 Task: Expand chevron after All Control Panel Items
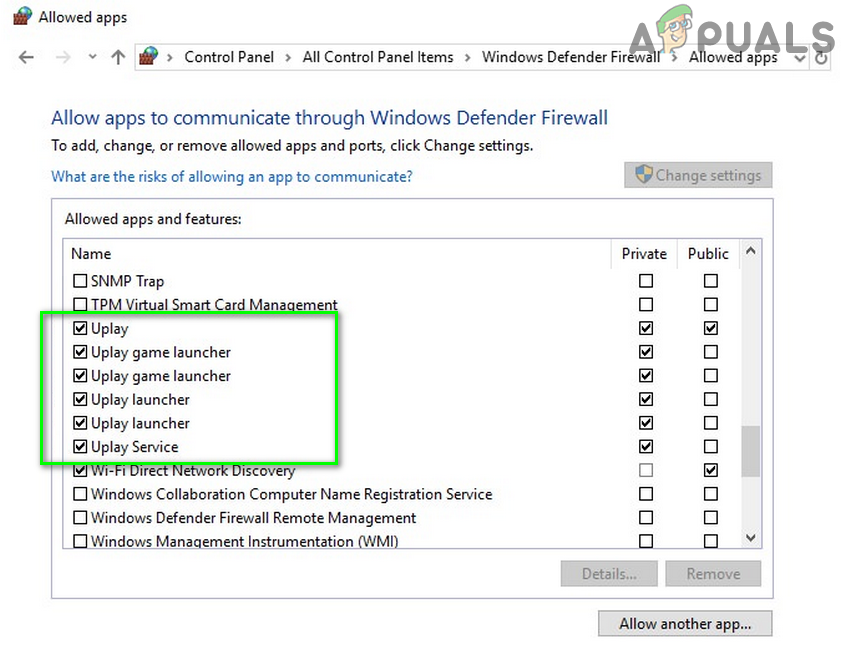coord(468,57)
